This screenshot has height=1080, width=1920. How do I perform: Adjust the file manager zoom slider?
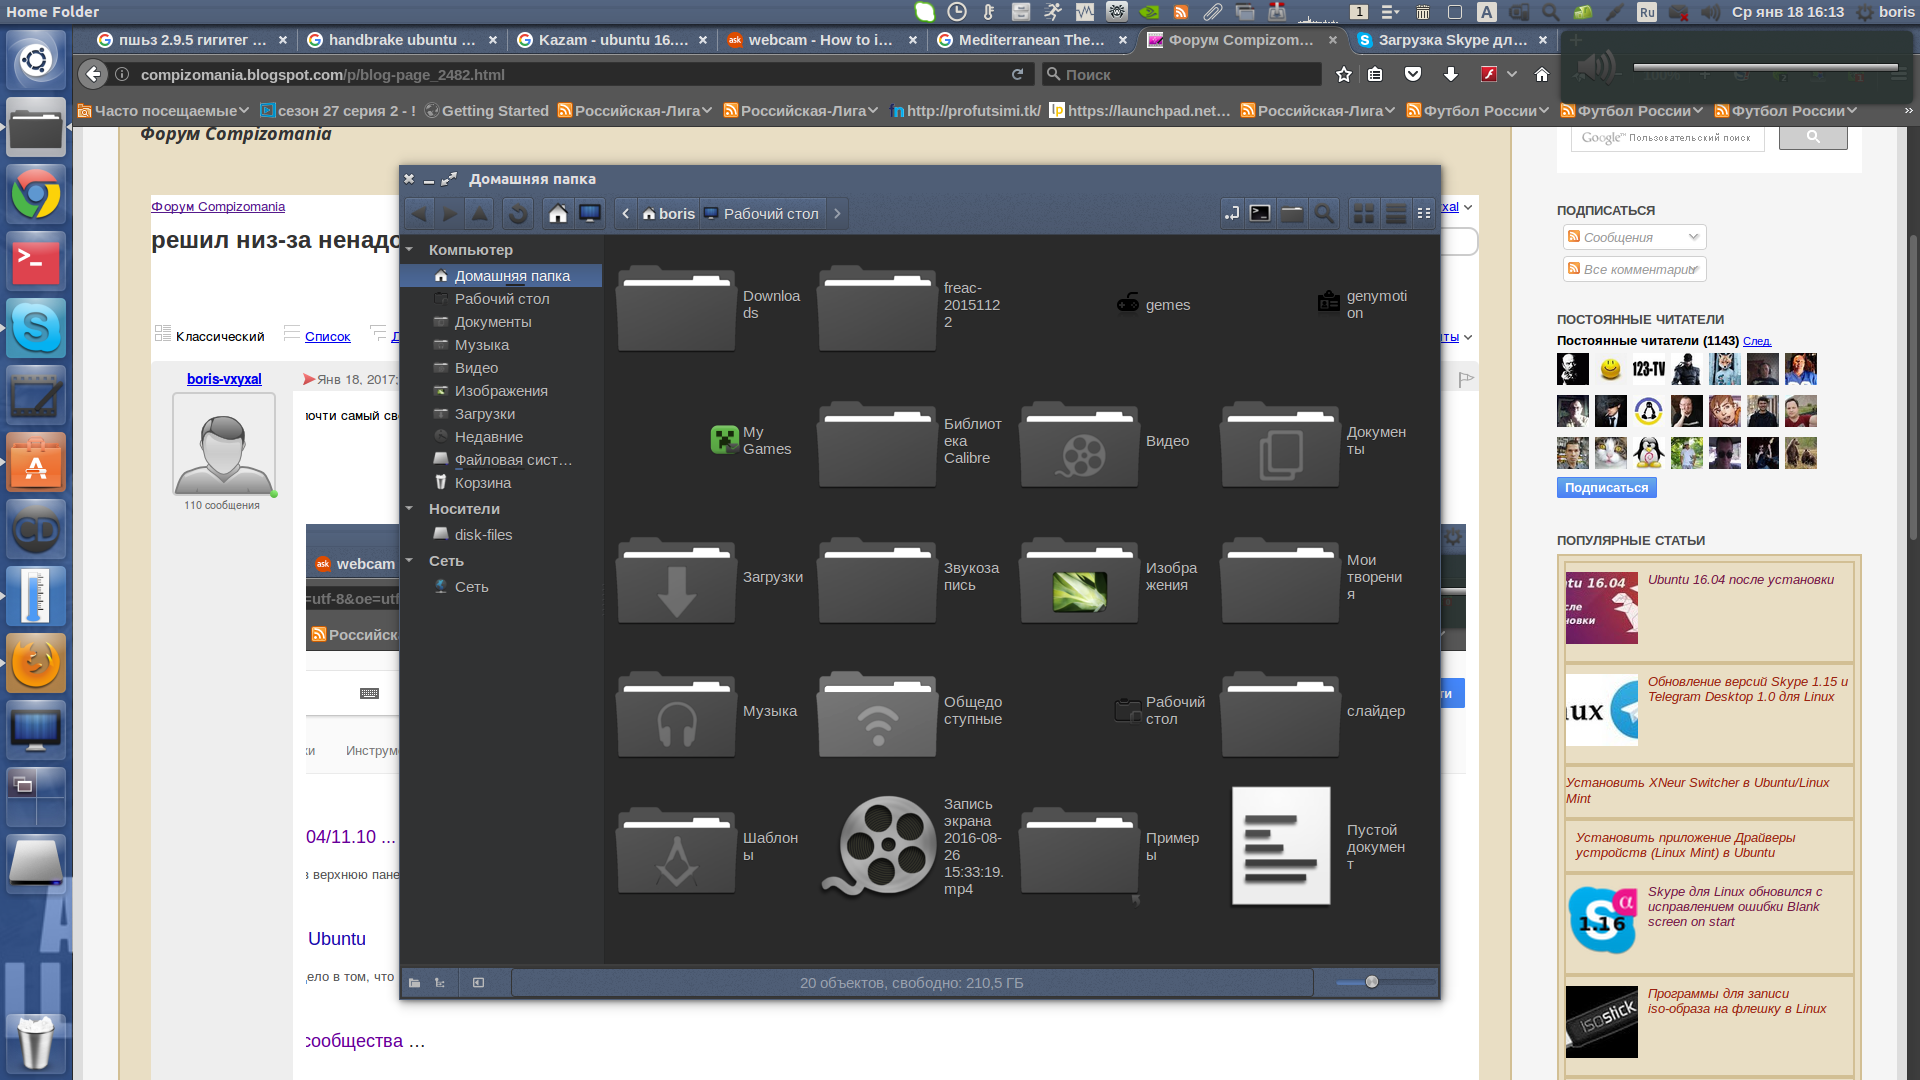(x=1372, y=982)
